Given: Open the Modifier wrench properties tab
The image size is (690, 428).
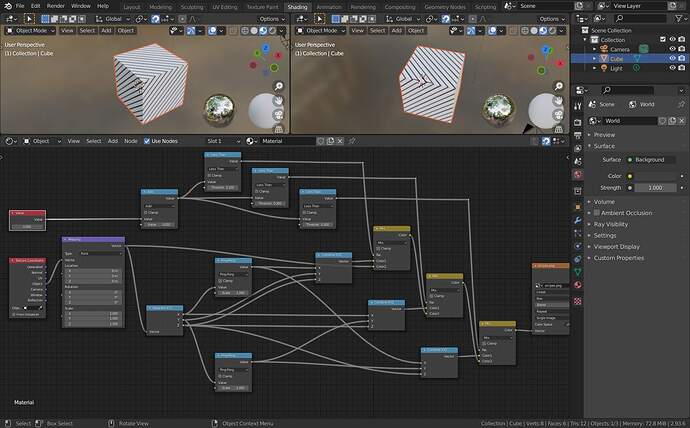Looking at the screenshot, I should click(578, 220).
